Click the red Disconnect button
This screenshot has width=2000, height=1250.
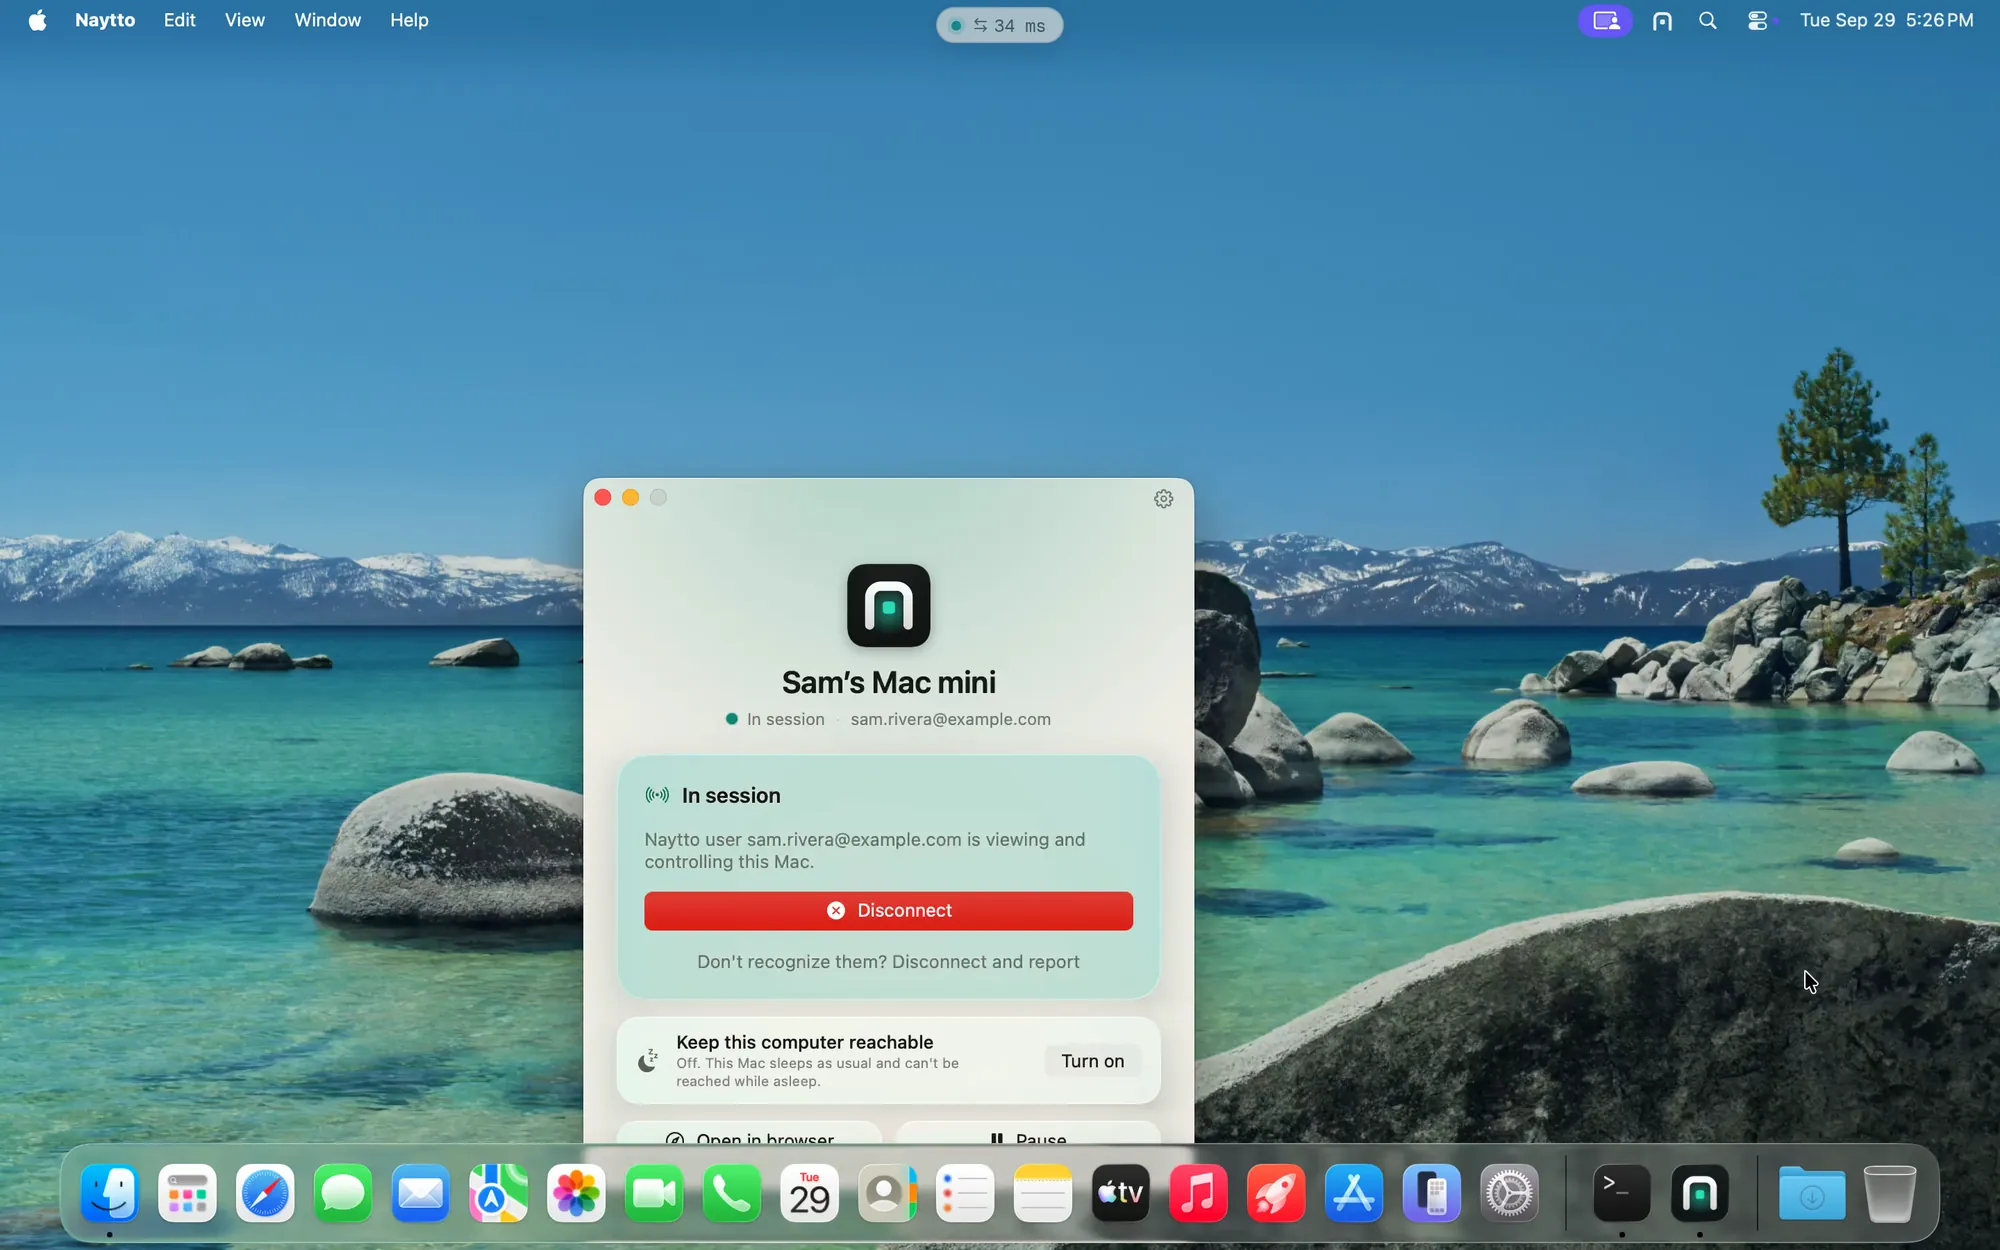tap(888, 910)
